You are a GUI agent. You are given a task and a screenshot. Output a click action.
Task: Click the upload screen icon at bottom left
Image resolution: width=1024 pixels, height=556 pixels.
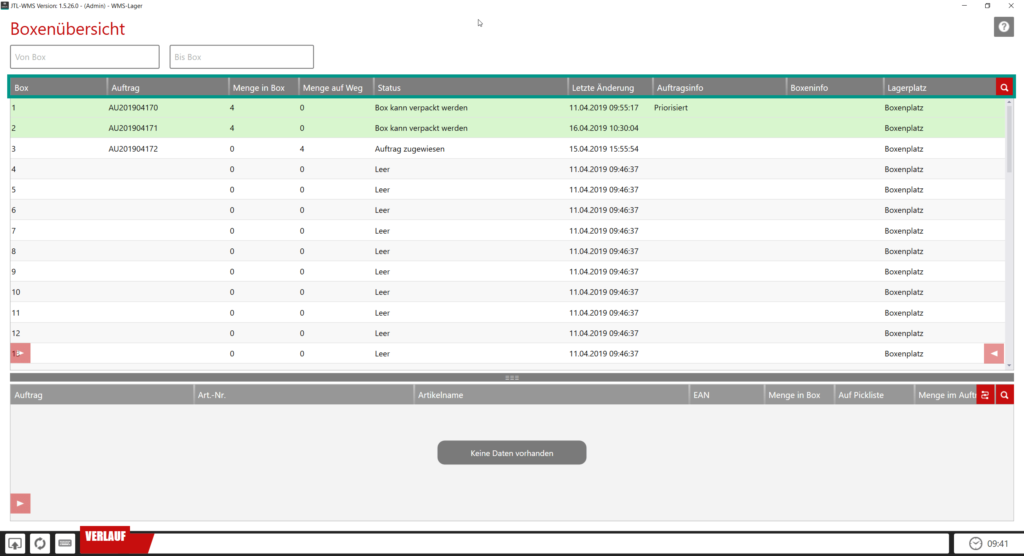16,543
